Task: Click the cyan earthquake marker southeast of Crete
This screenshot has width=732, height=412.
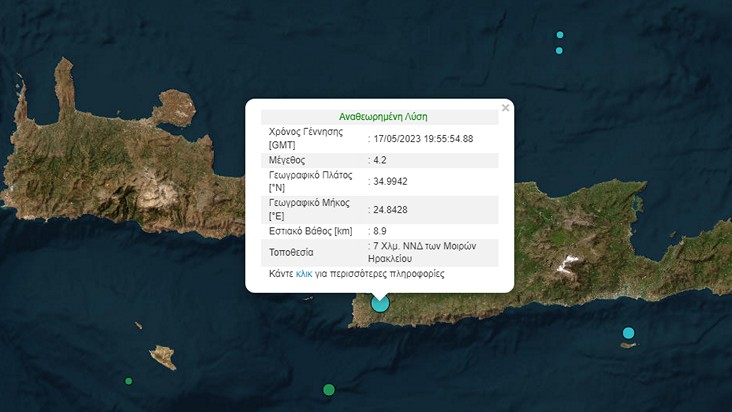Action: coord(629,333)
